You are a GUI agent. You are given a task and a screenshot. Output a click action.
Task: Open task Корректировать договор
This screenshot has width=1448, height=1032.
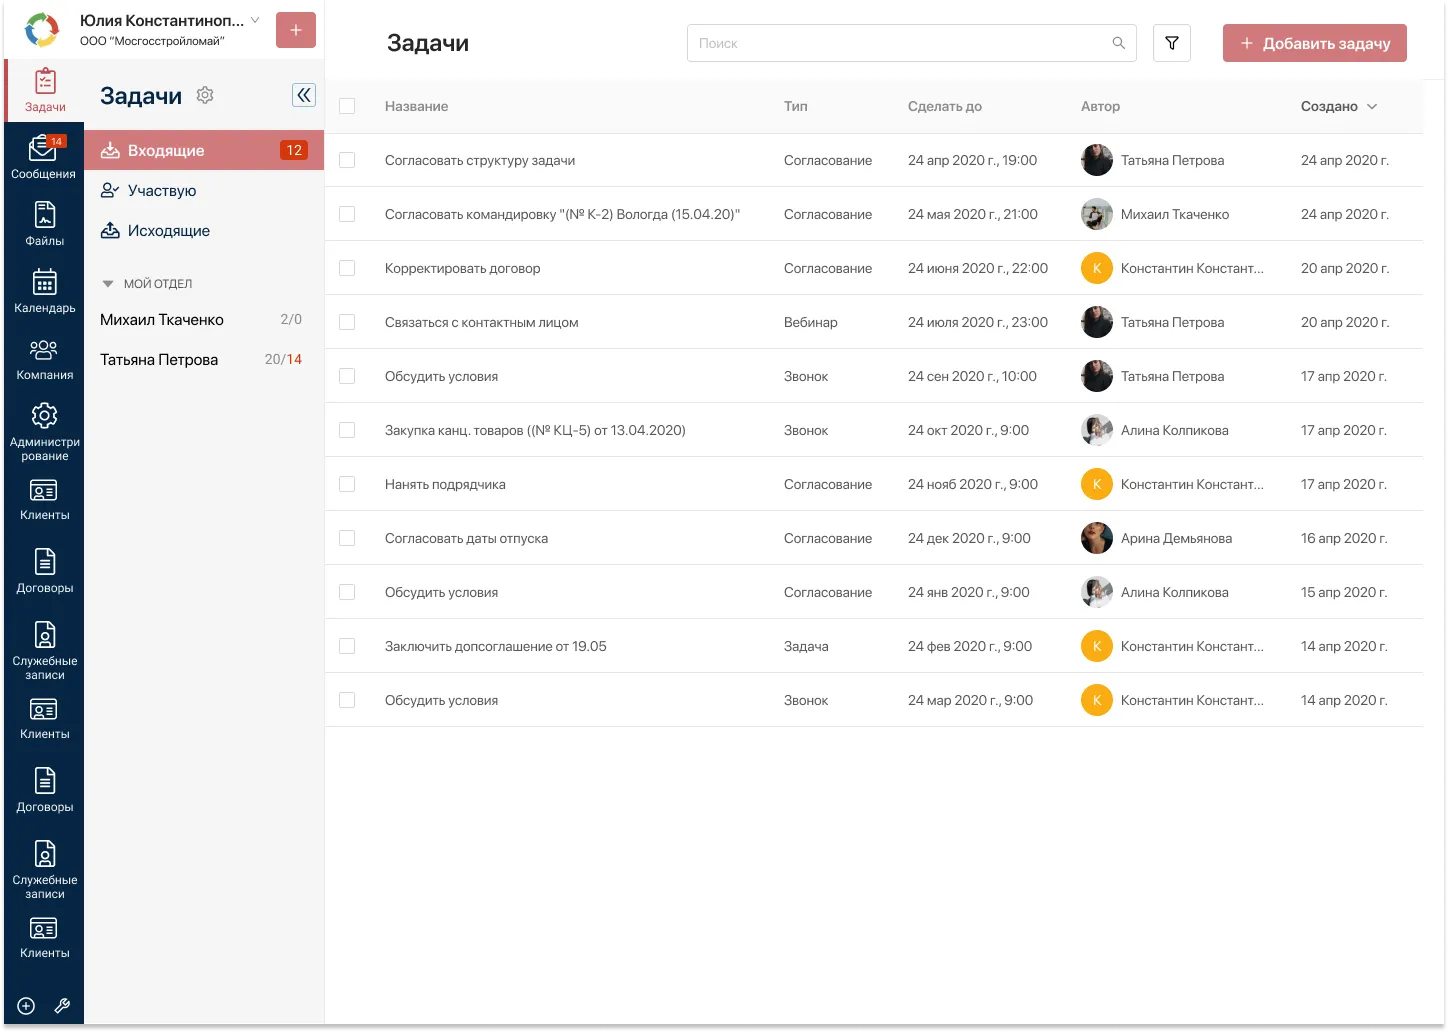pos(462,268)
